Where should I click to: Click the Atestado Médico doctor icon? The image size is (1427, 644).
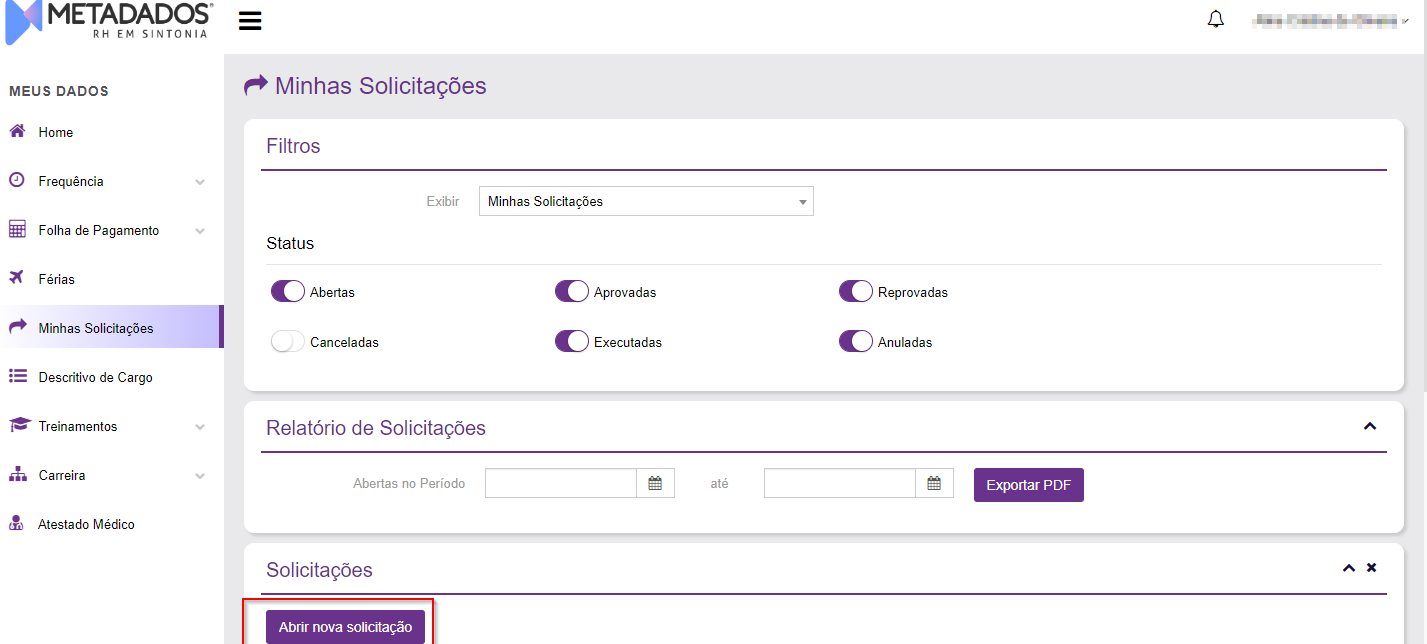pyautogui.click(x=17, y=523)
